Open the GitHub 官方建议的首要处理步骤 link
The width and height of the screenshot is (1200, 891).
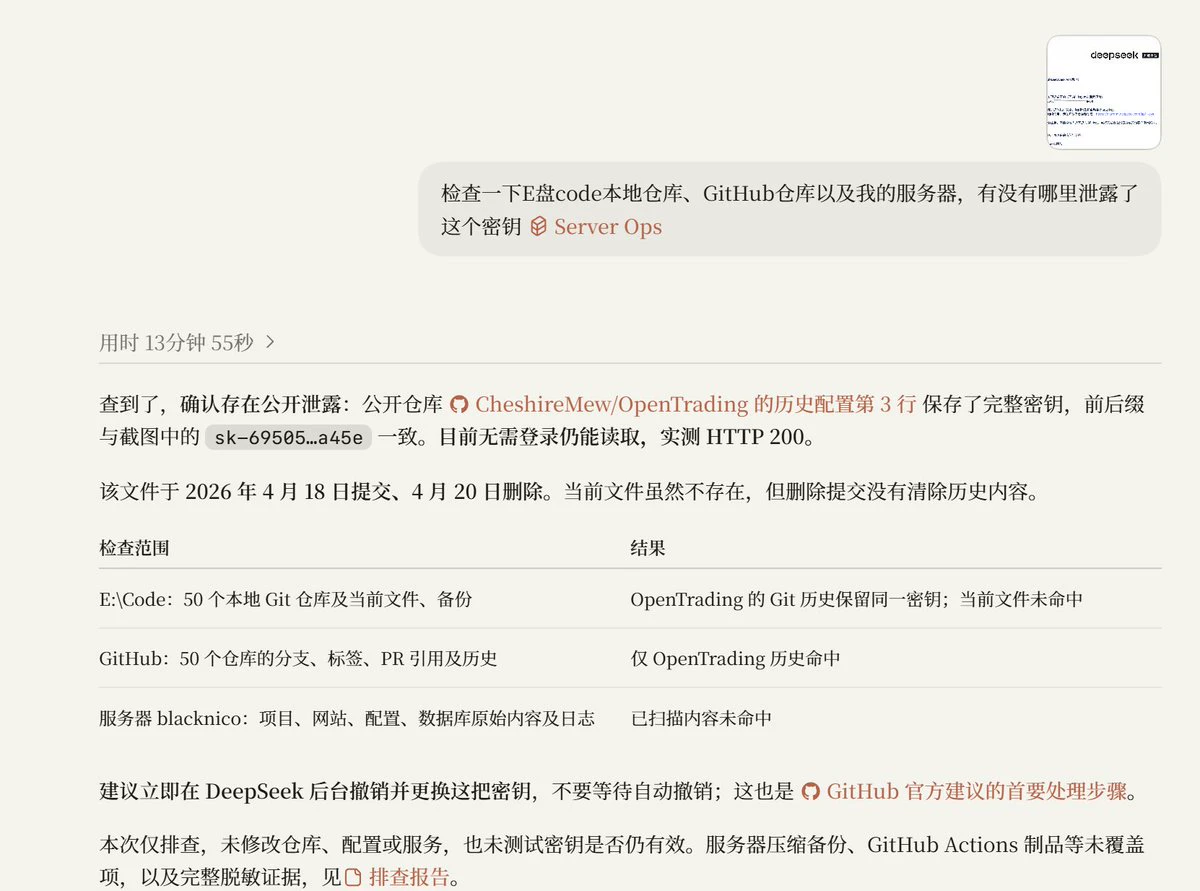965,791
